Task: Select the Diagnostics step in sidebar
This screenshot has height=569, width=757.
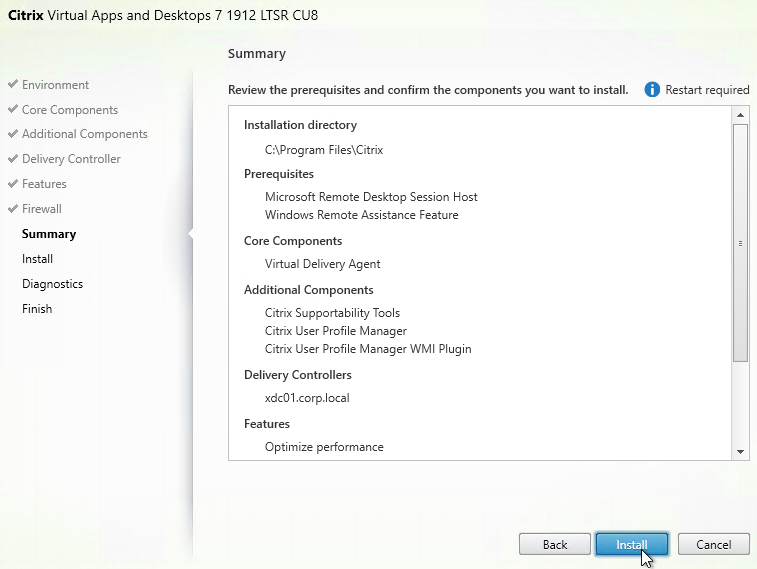Action: tap(52, 284)
